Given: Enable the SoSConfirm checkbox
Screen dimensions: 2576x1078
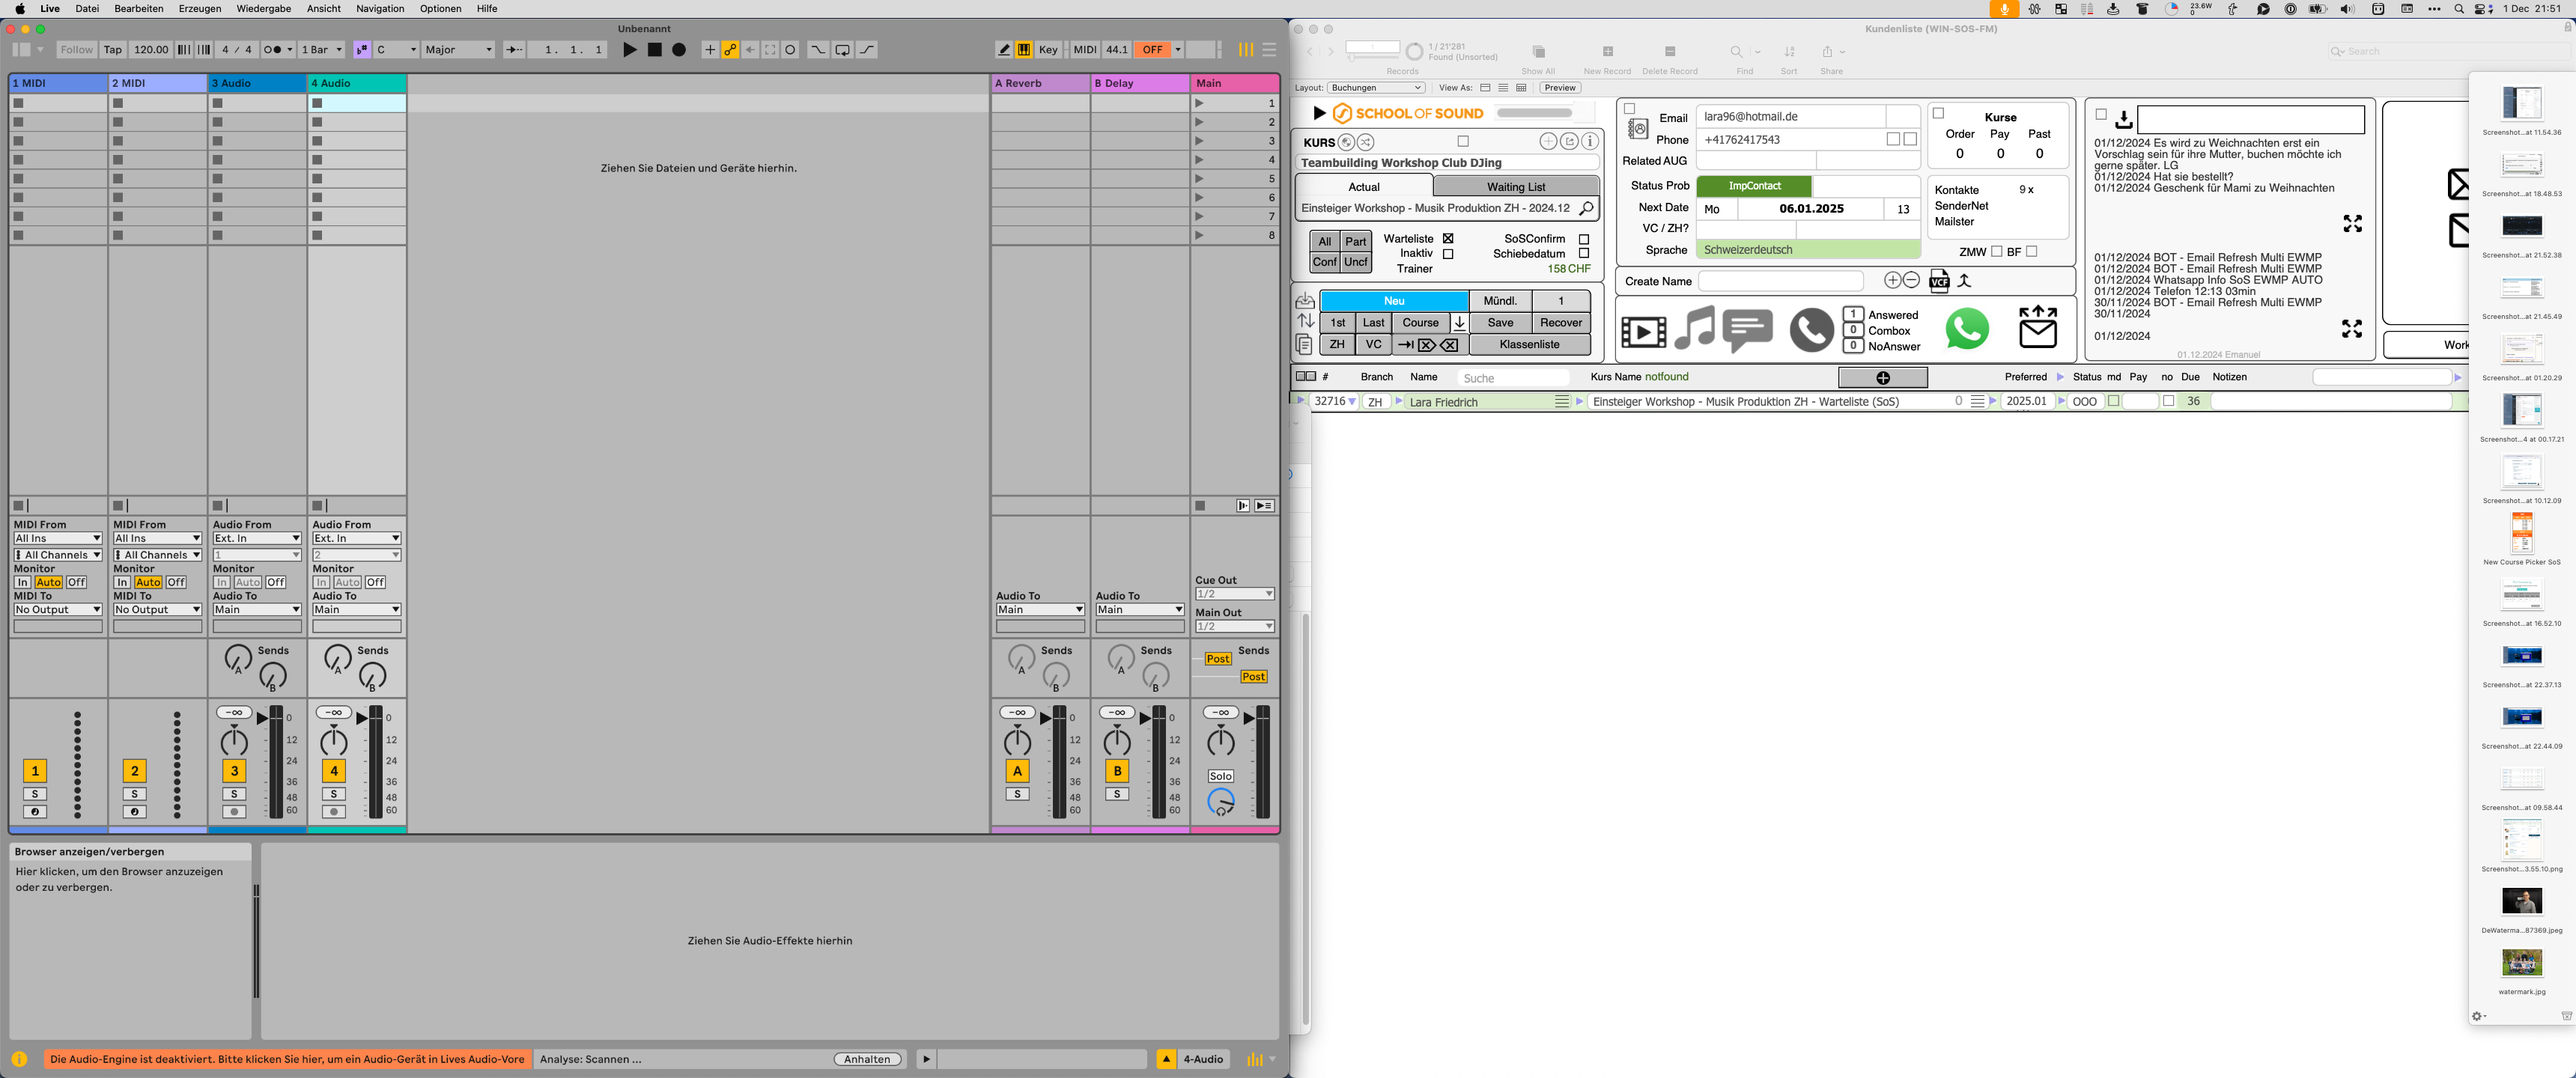Looking at the screenshot, I should (1584, 239).
